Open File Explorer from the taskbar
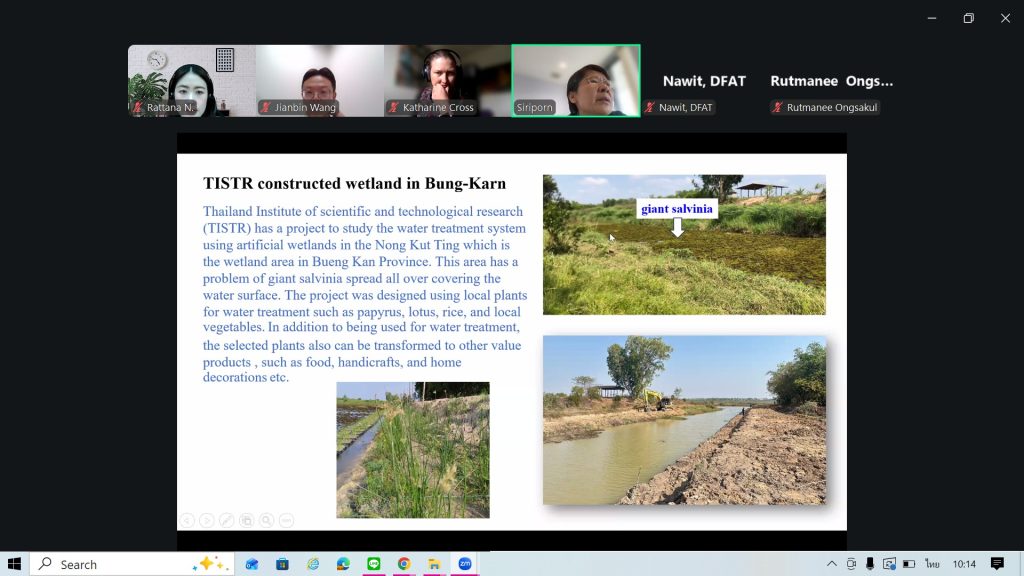The width and height of the screenshot is (1024, 576). pyautogui.click(x=434, y=564)
